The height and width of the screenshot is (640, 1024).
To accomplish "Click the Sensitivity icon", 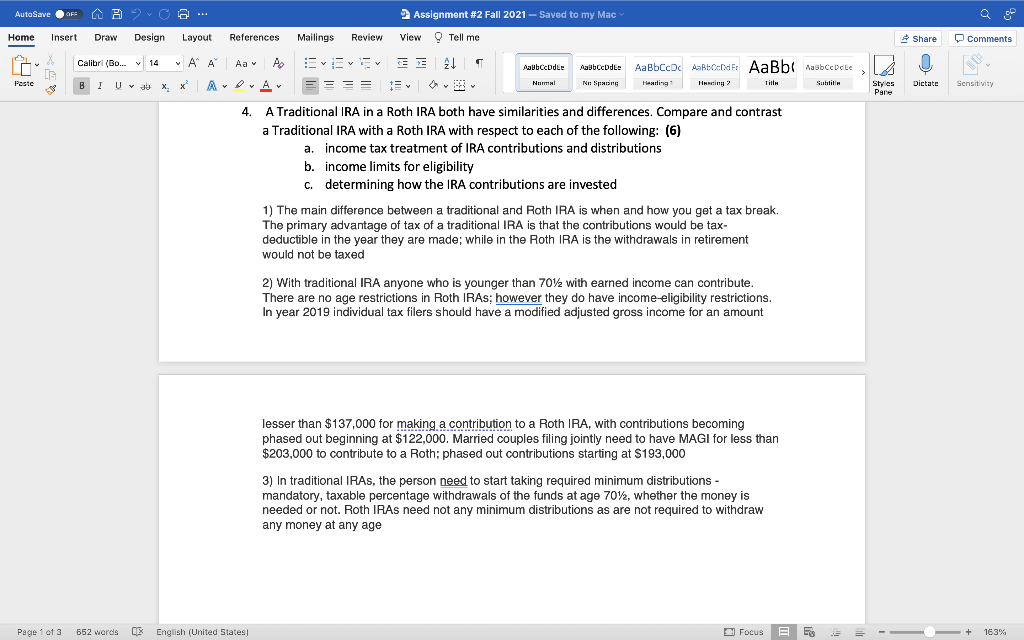I will tap(972, 65).
